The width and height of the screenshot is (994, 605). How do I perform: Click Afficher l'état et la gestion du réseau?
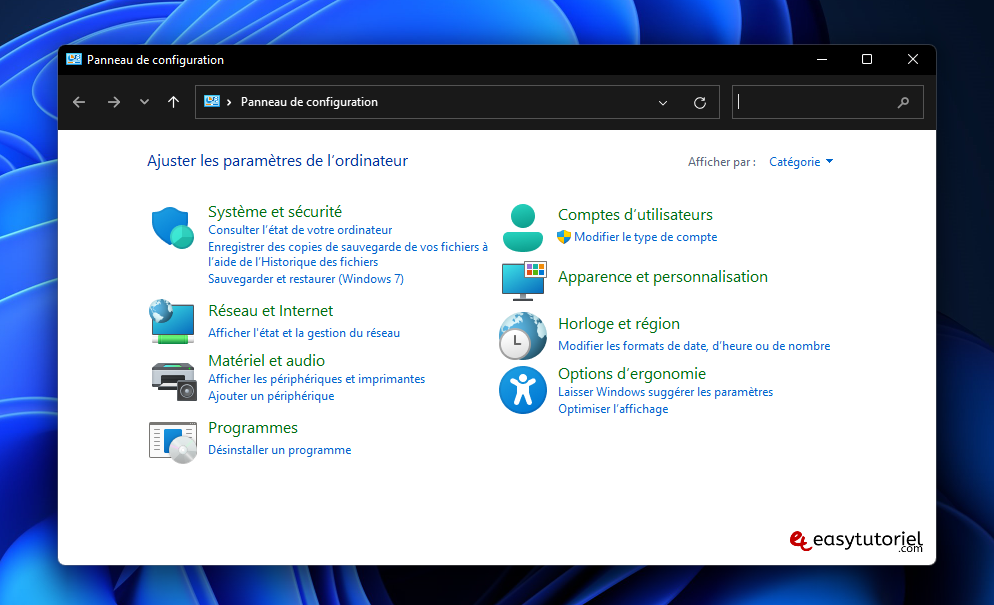click(x=304, y=332)
